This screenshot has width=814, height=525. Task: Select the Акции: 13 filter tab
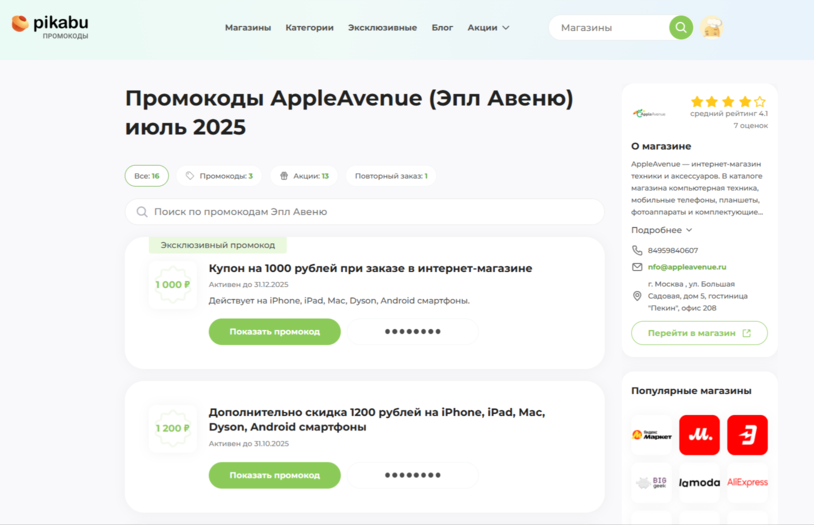point(304,176)
